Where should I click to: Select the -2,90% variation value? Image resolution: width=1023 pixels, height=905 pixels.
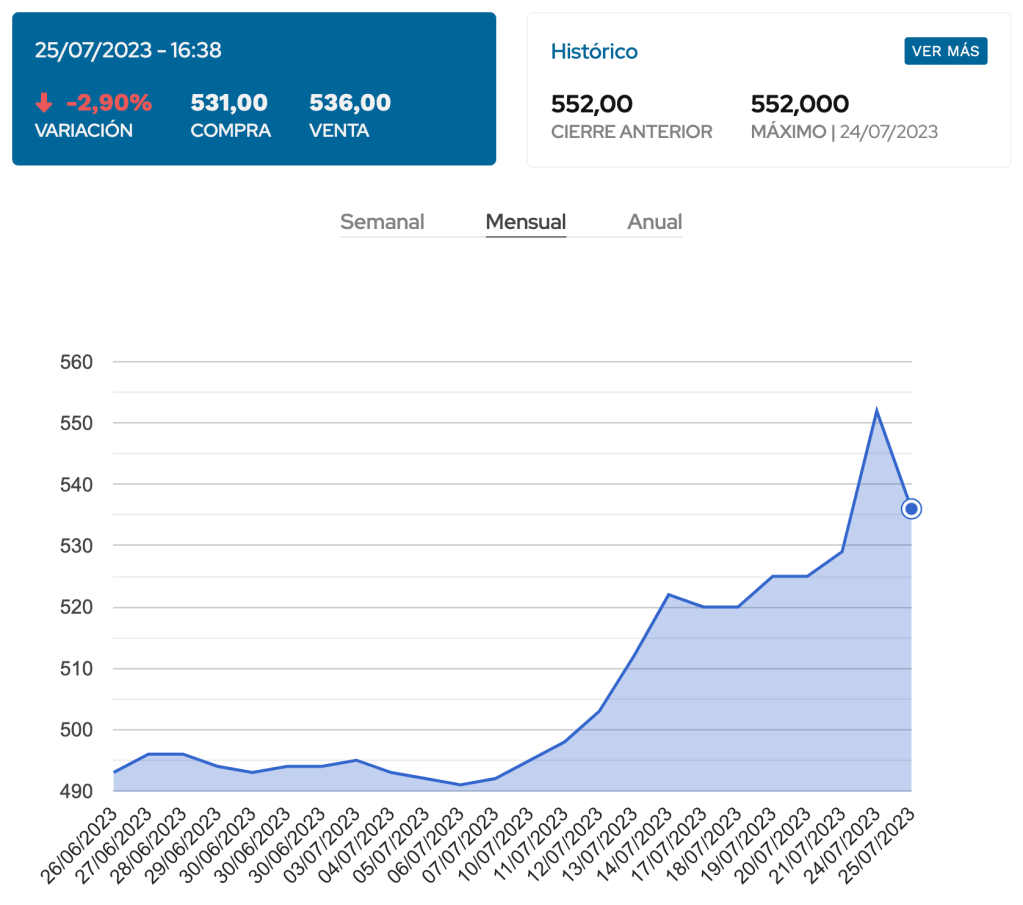coord(109,103)
